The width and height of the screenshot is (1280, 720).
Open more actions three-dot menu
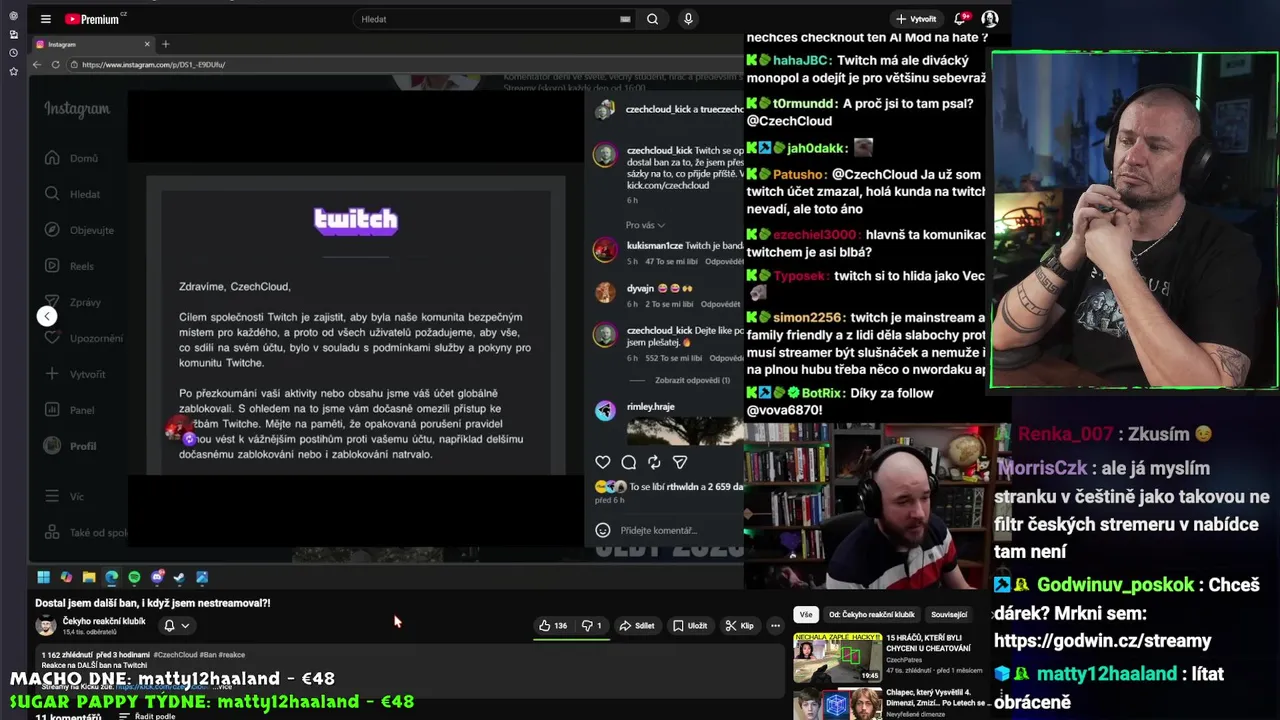[775, 625]
